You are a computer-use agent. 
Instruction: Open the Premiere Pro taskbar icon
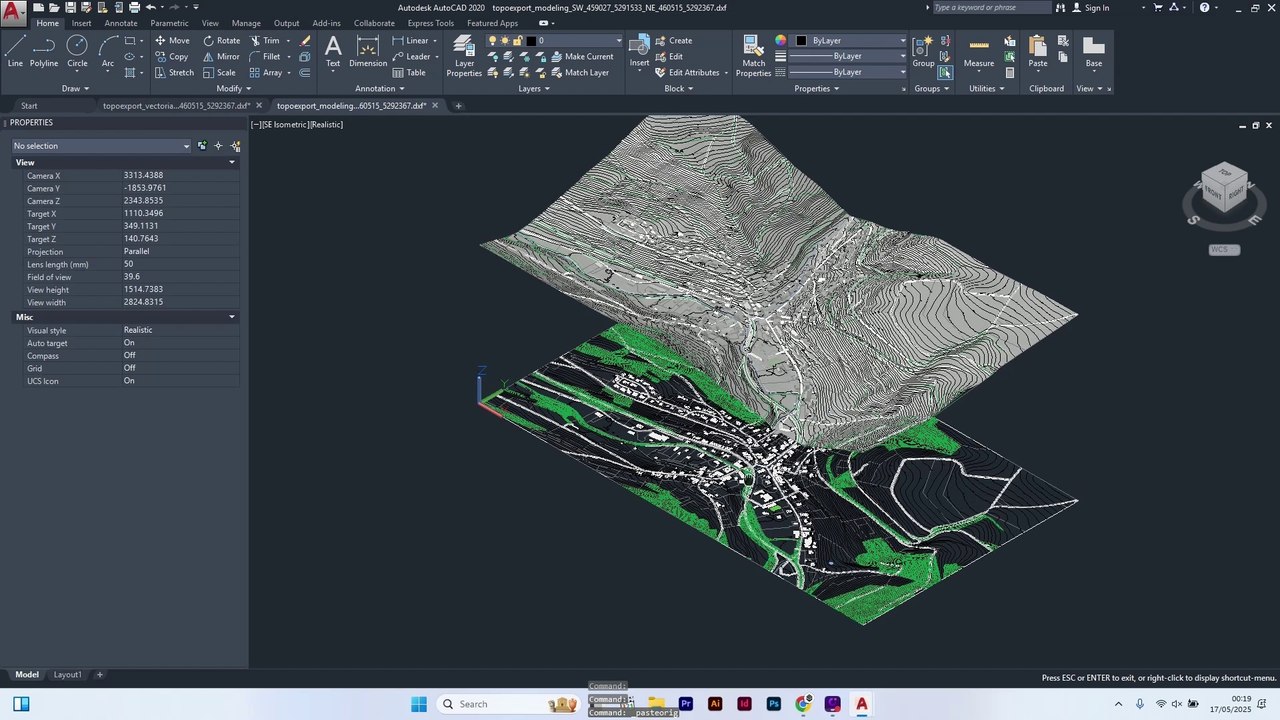tap(686, 704)
